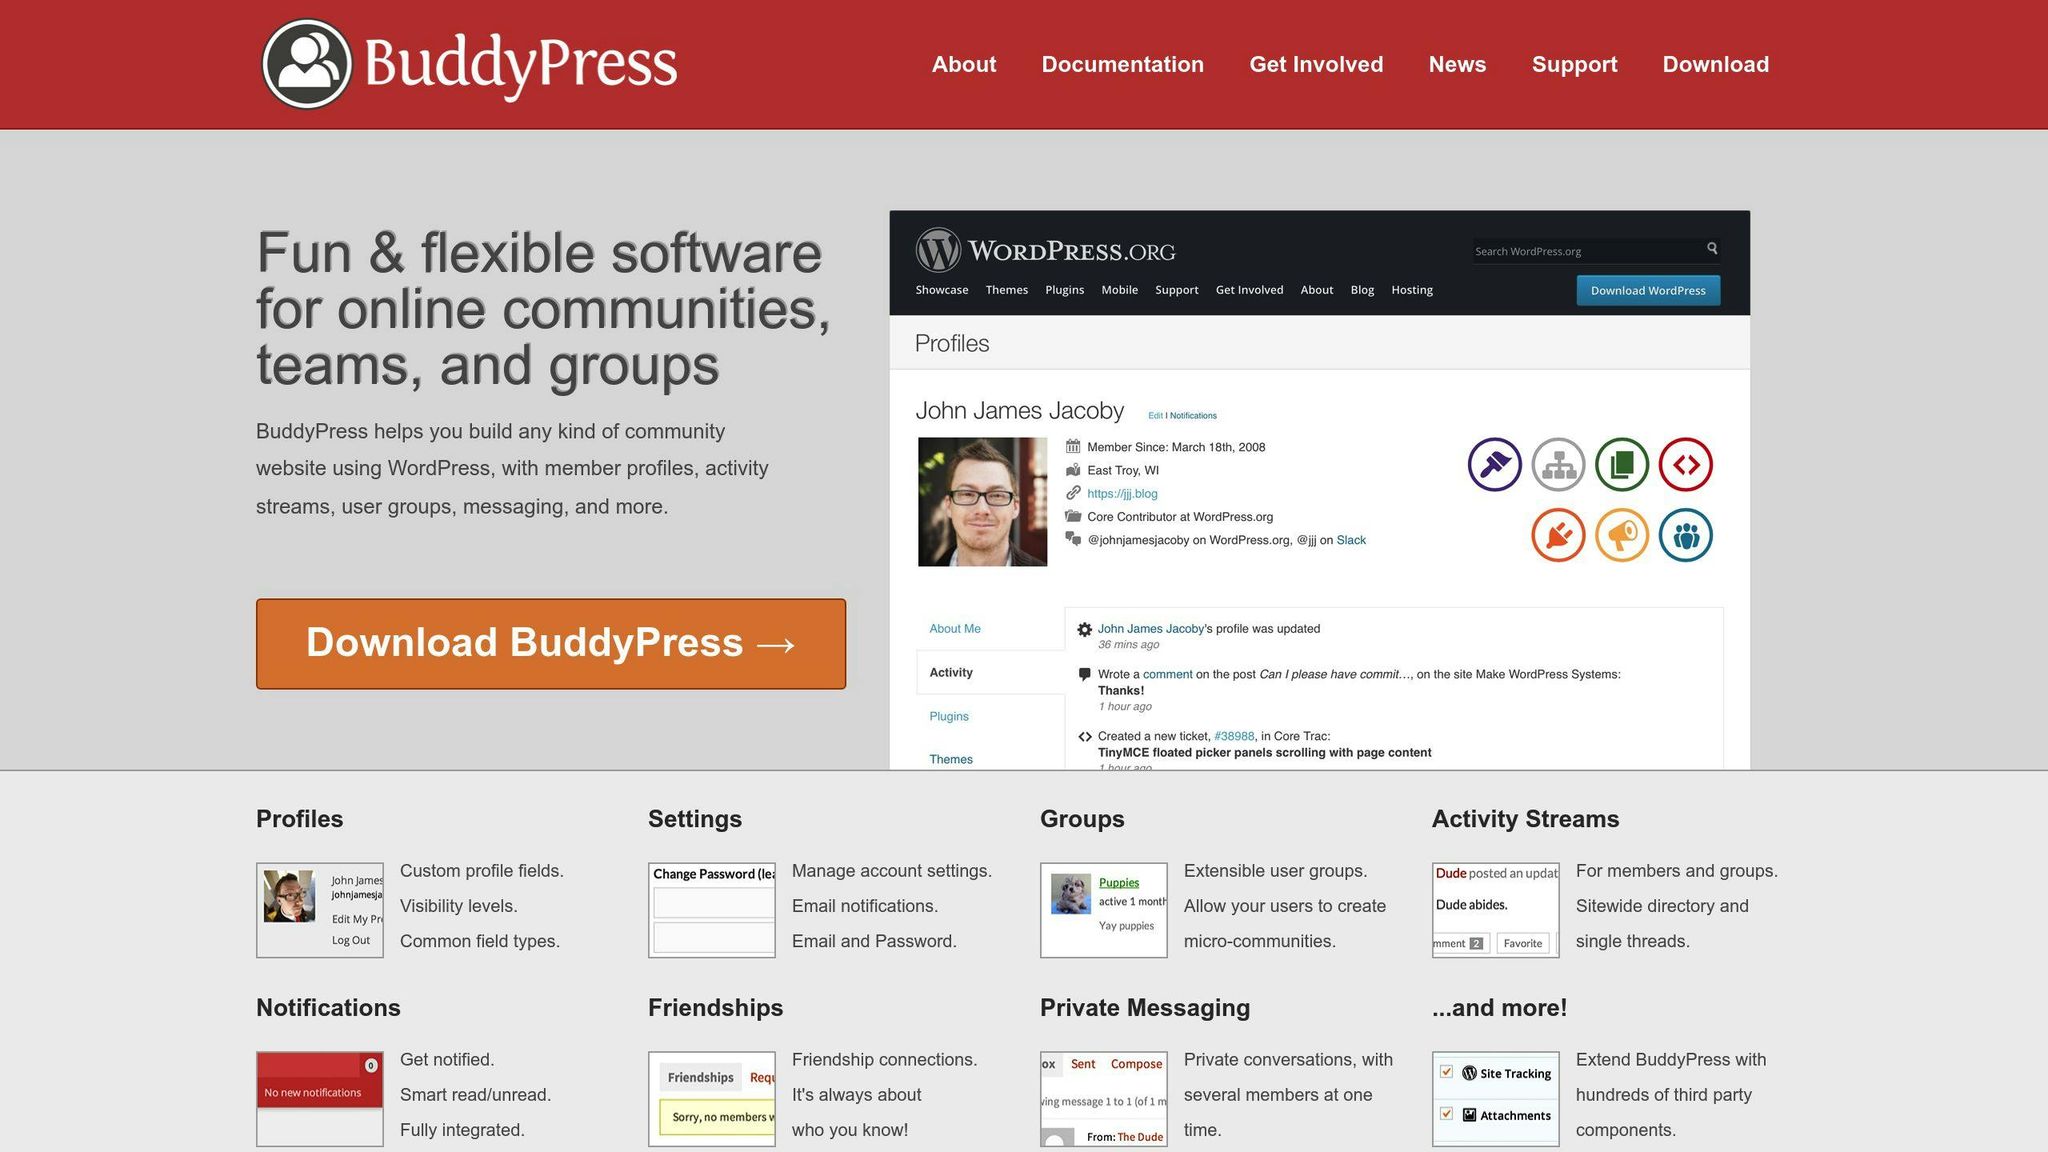Toggle the Site Tracking checkbox
Viewport: 2048px width, 1152px height.
[1446, 1072]
